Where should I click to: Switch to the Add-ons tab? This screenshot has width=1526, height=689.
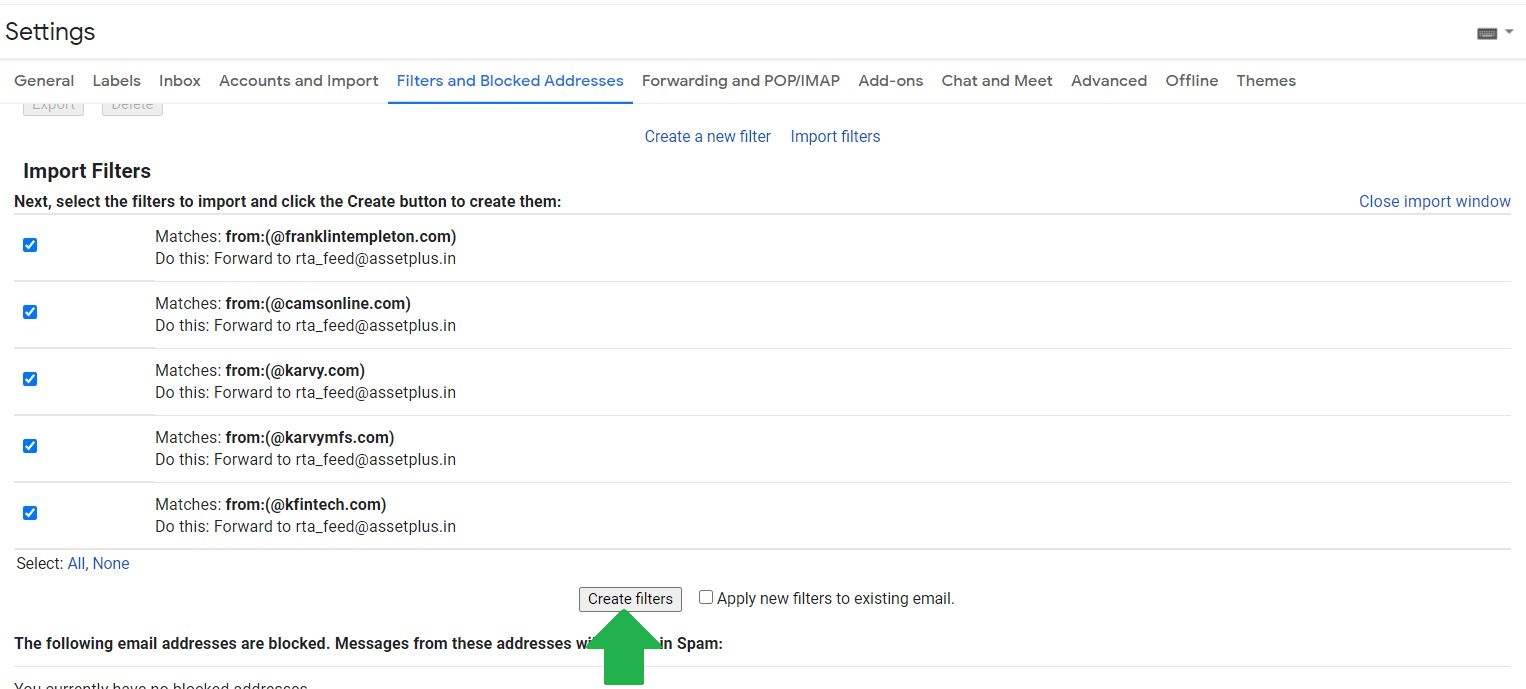point(891,81)
